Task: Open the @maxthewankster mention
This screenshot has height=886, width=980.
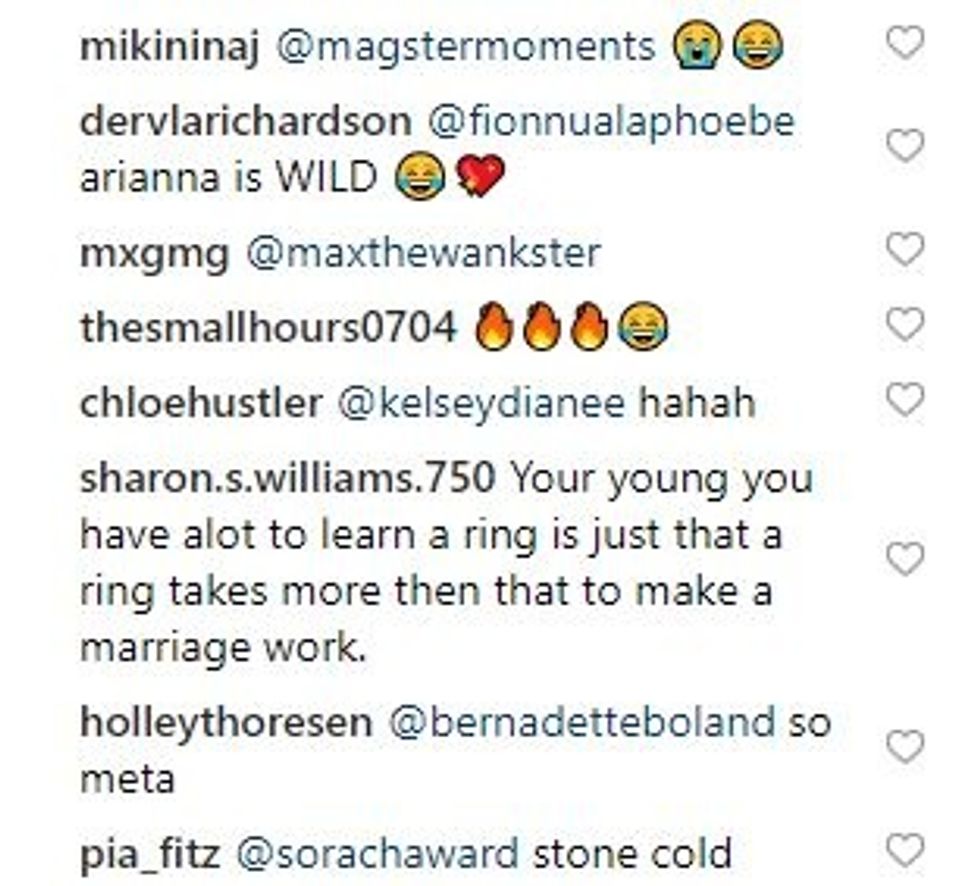Action: click(422, 253)
